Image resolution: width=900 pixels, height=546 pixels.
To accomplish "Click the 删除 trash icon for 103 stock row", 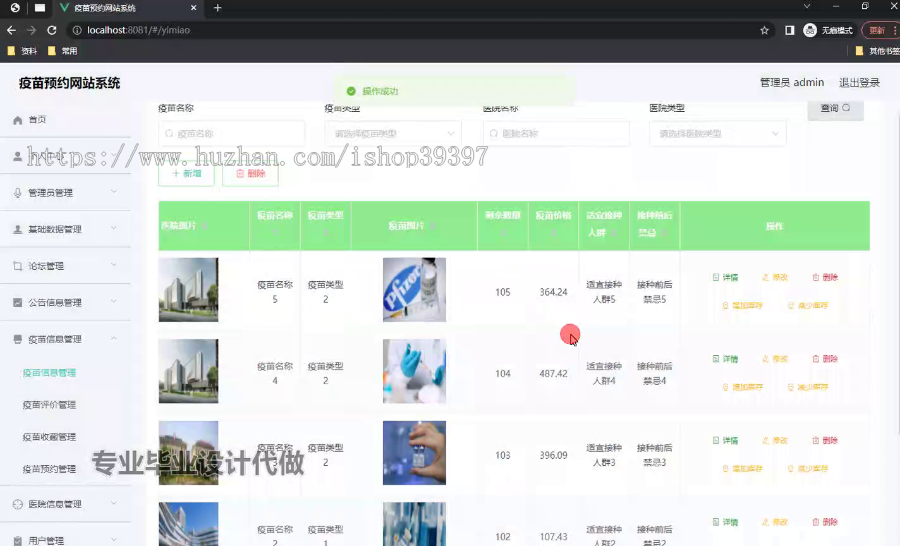I will tap(816, 440).
